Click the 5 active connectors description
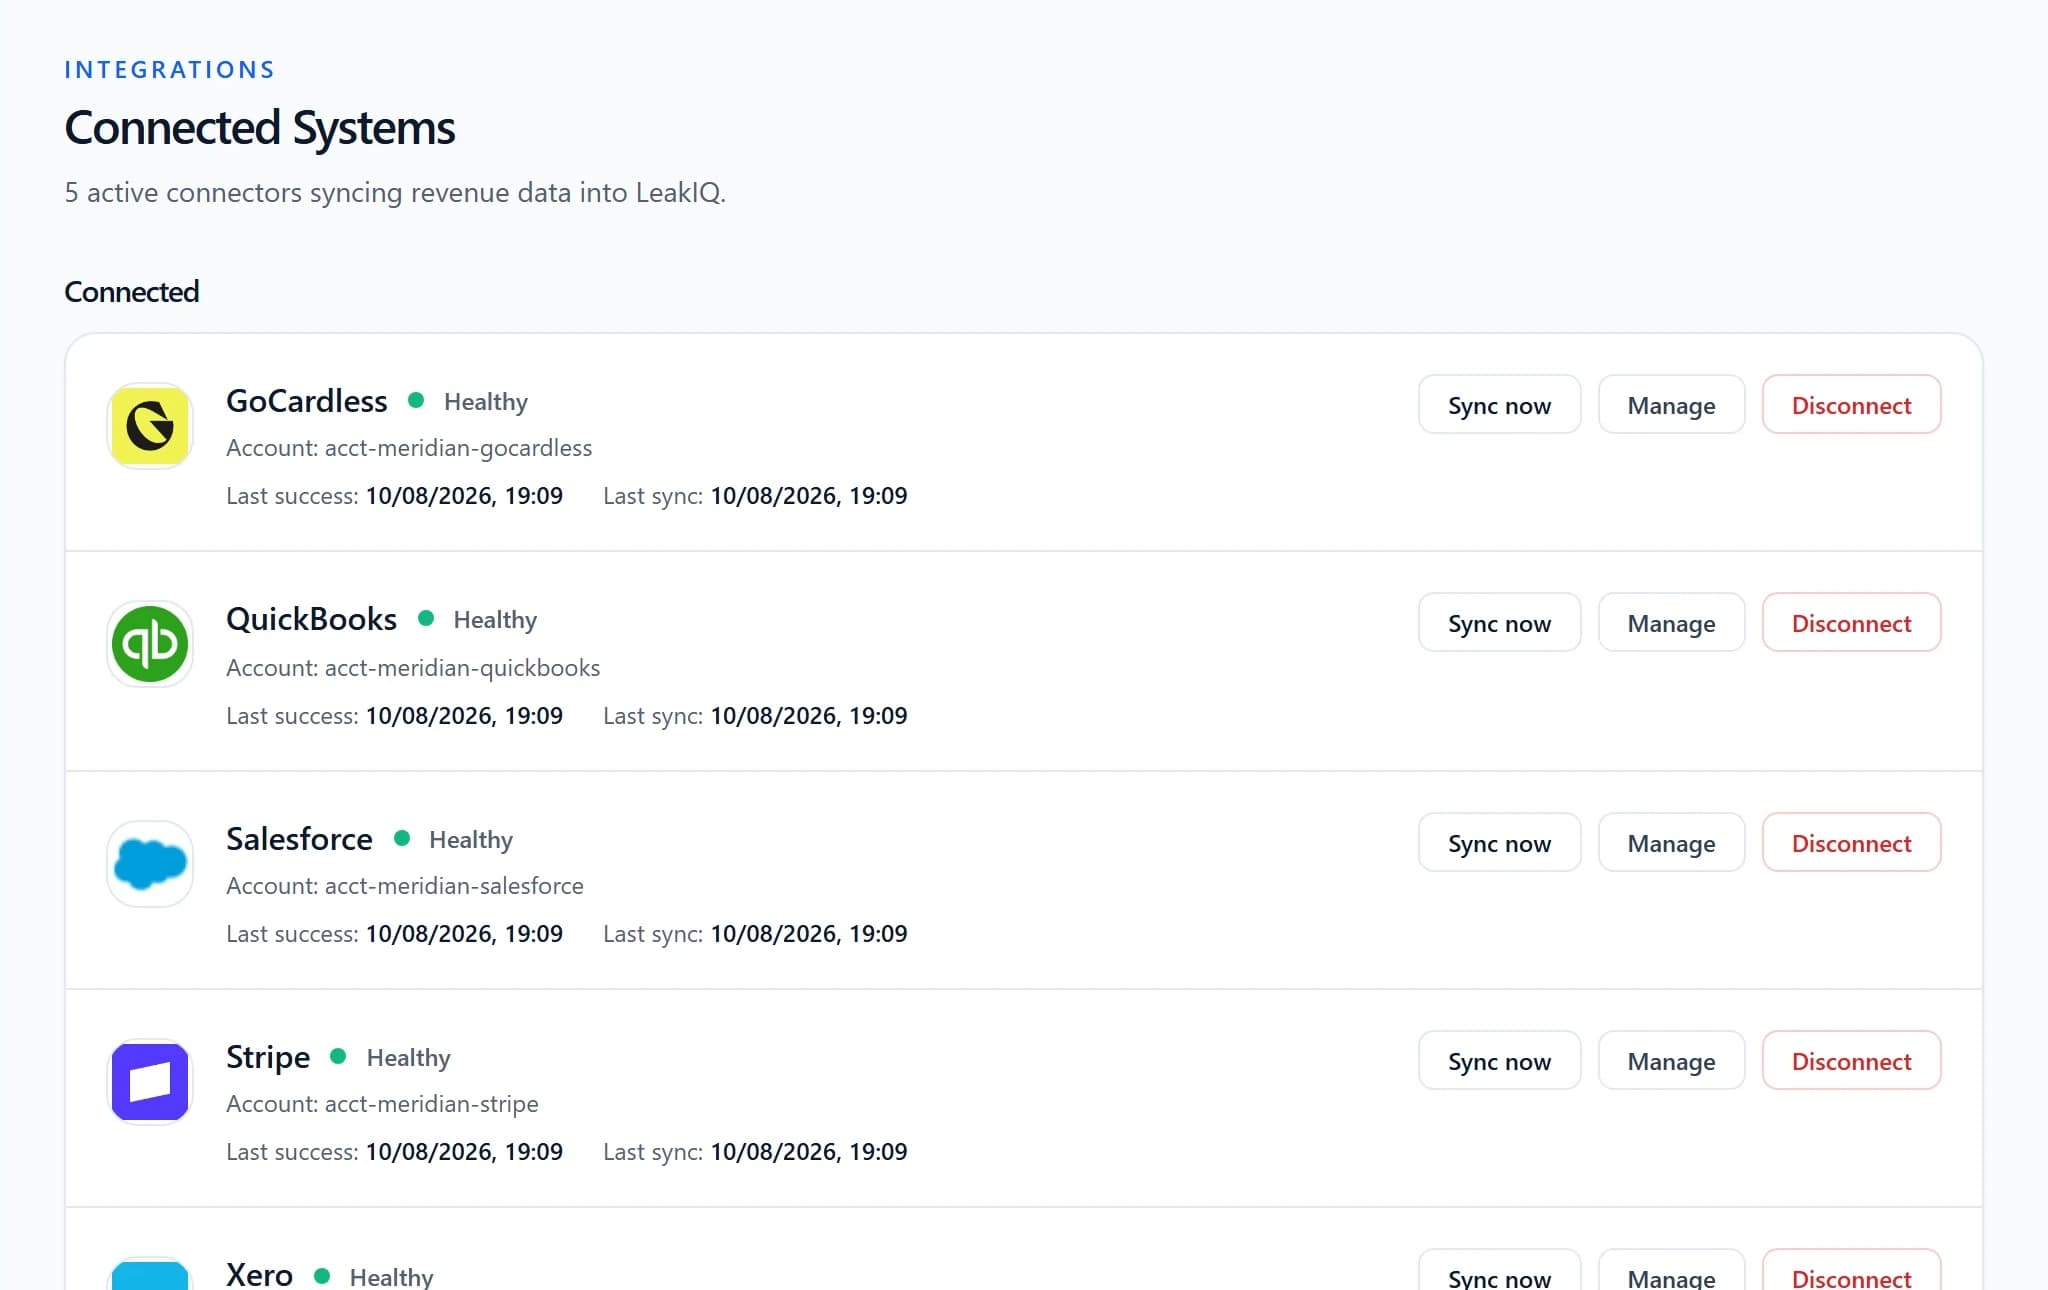This screenshot has width=2048, height=1290. tap(395, 193)
